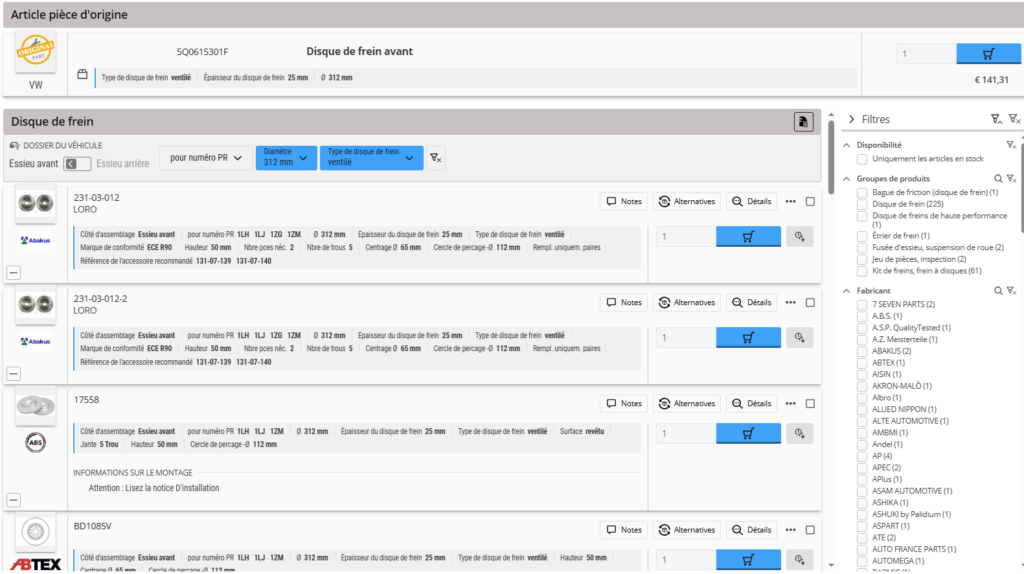Image resolution: width=1024 pixels, height=574 pixels.
Task: Search within Groupes de produits
Action: tap(998, 178)
